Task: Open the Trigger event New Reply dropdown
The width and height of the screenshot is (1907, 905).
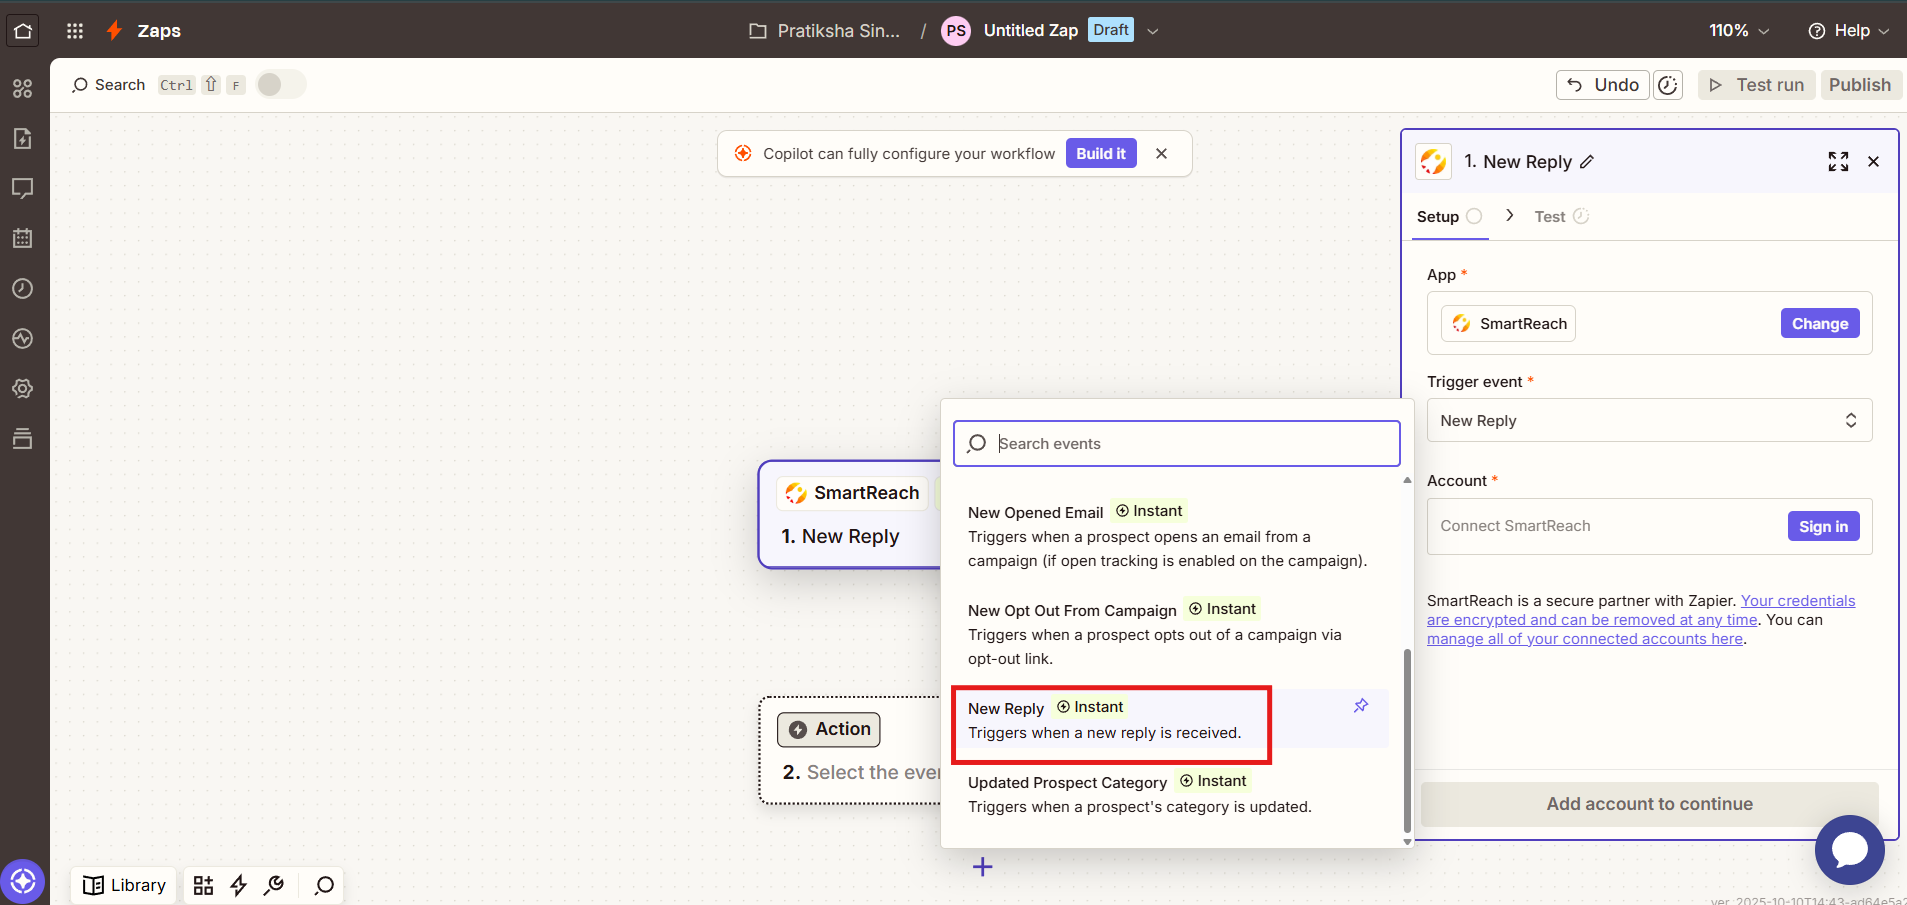Action: pos(1649,421)
